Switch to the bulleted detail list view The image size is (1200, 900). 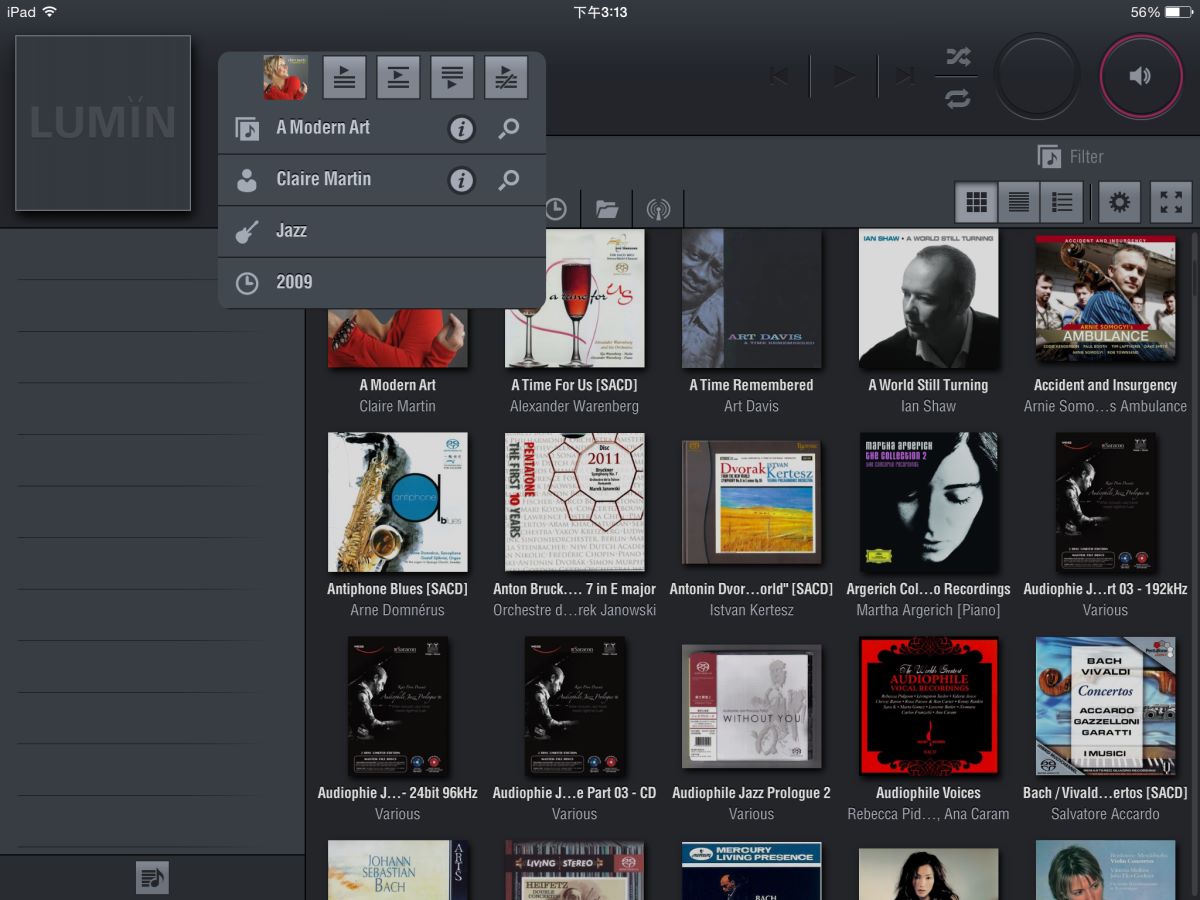[x=1062, y=203]
